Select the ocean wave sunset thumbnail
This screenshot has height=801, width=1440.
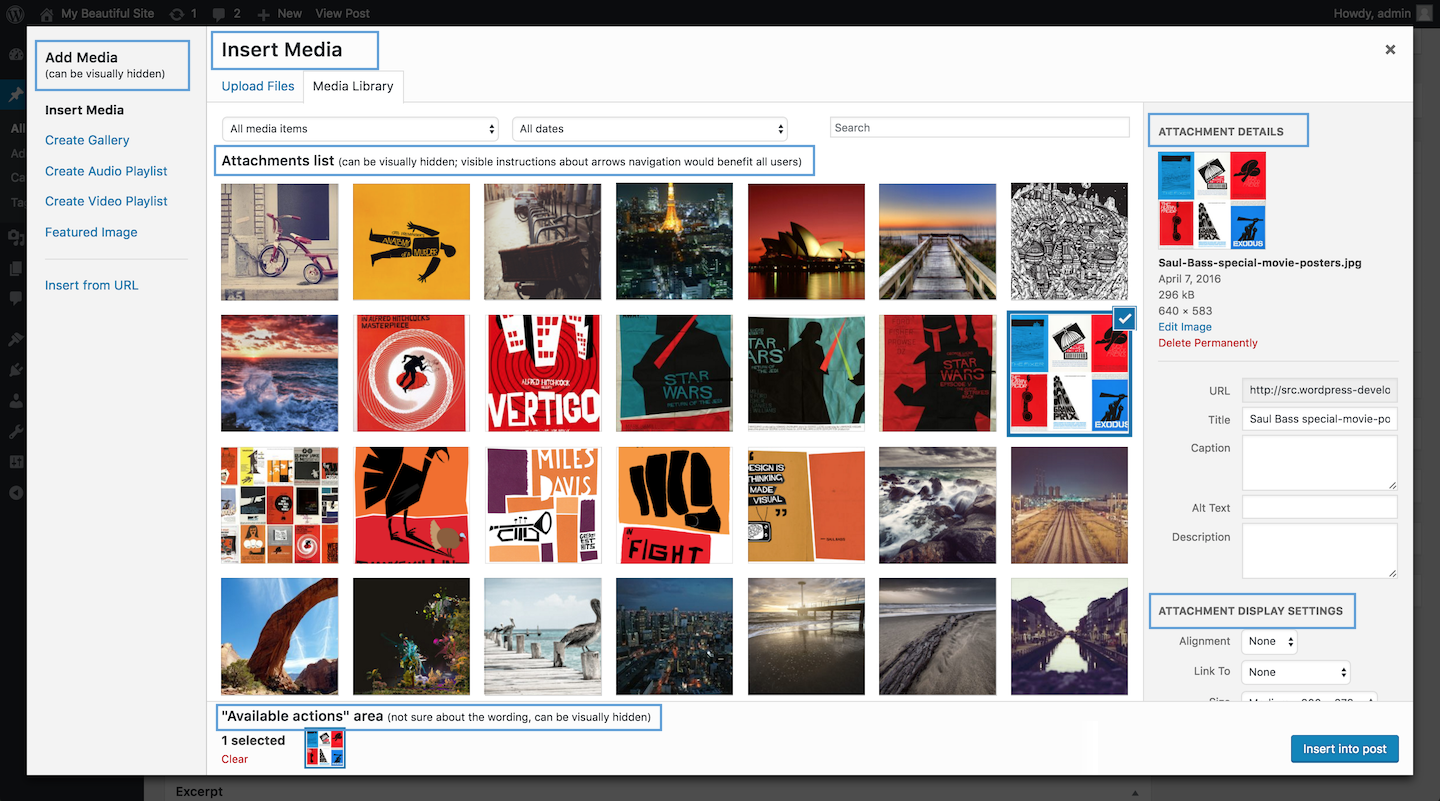coord(280,373)
